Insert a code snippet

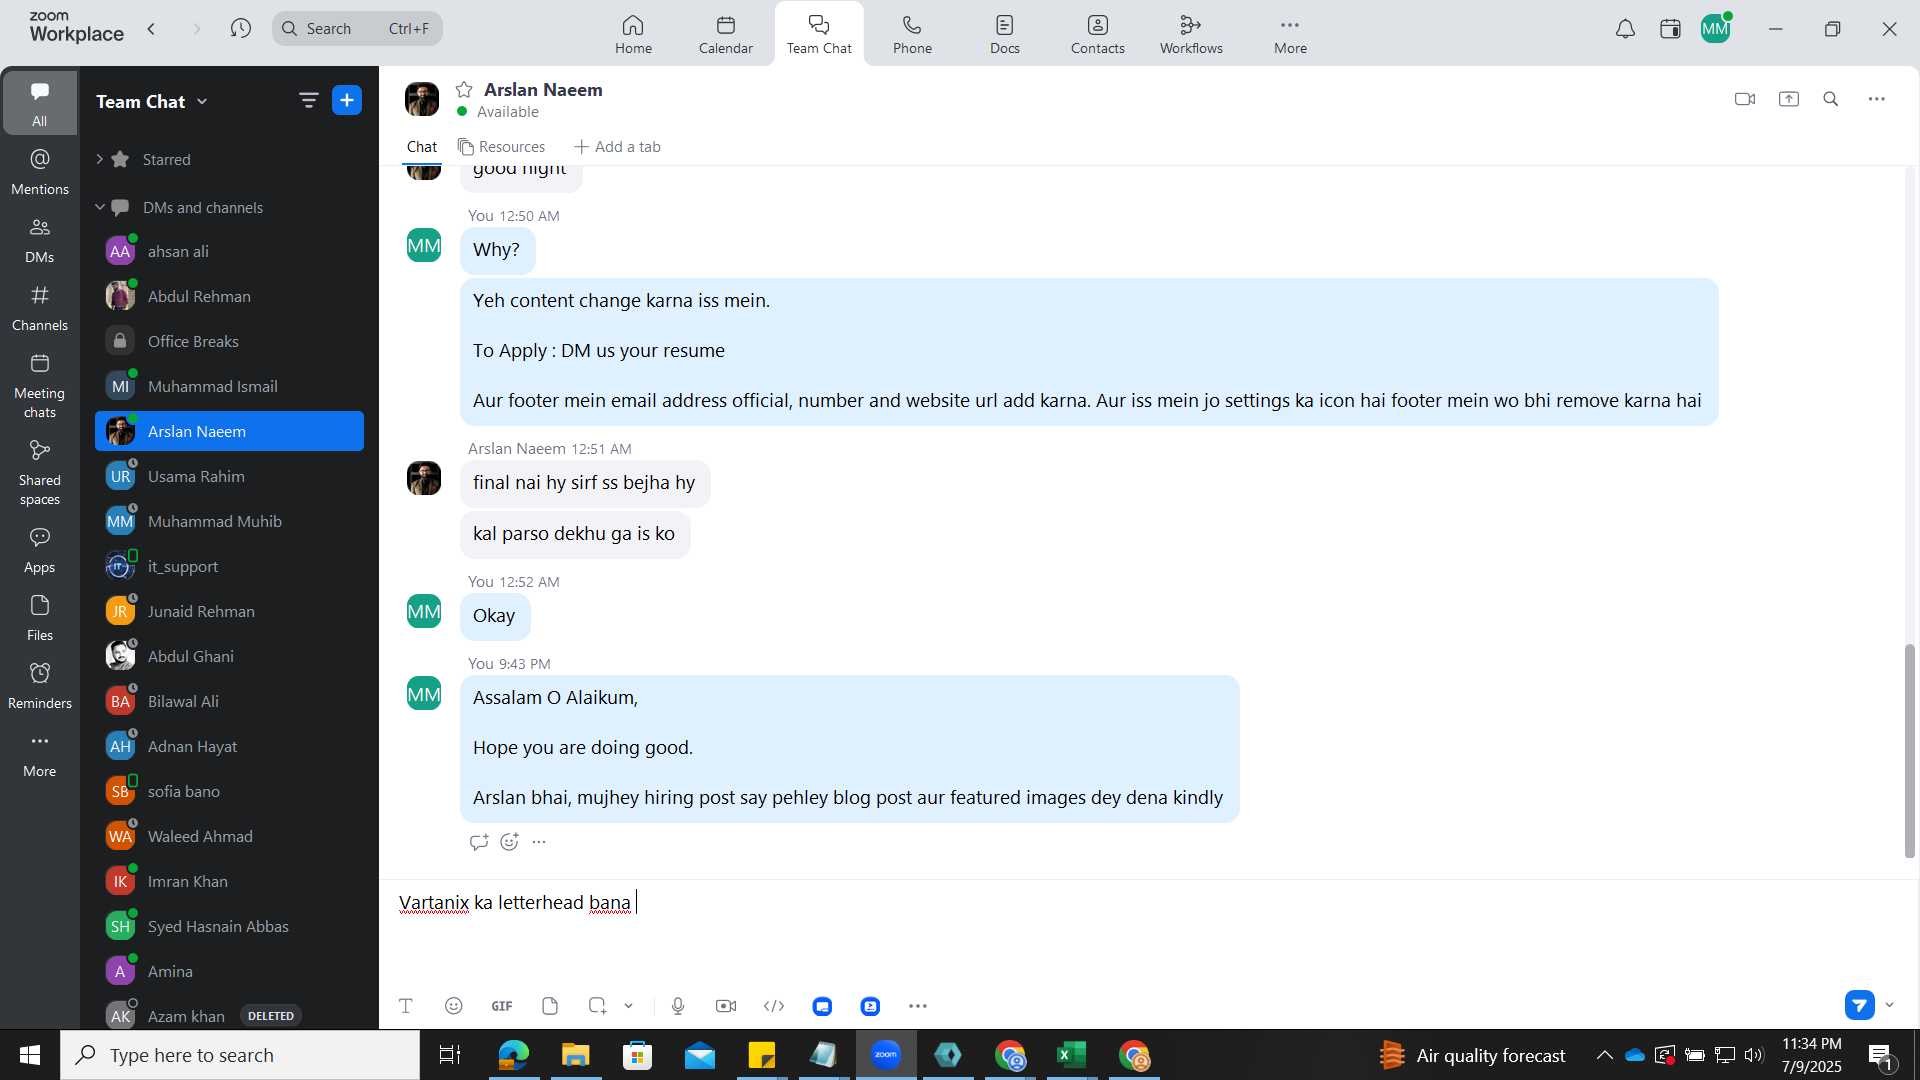774,1006
